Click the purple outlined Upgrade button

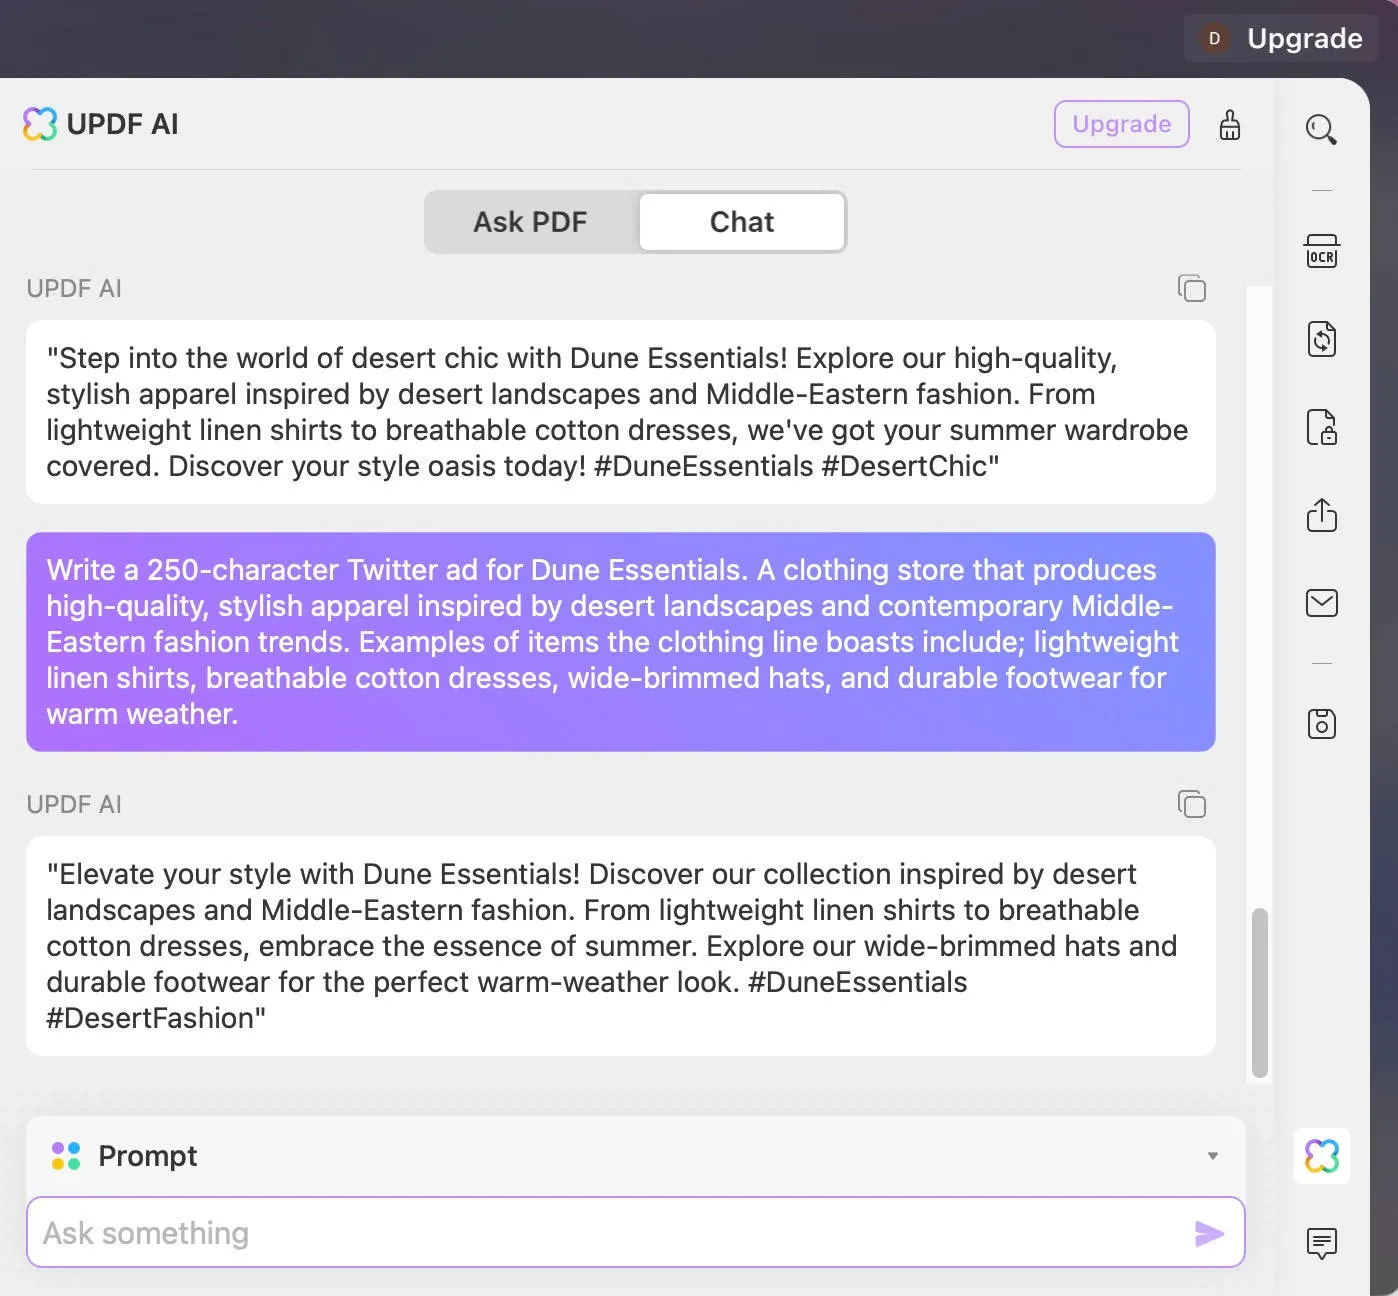(x=1122, y=124)
